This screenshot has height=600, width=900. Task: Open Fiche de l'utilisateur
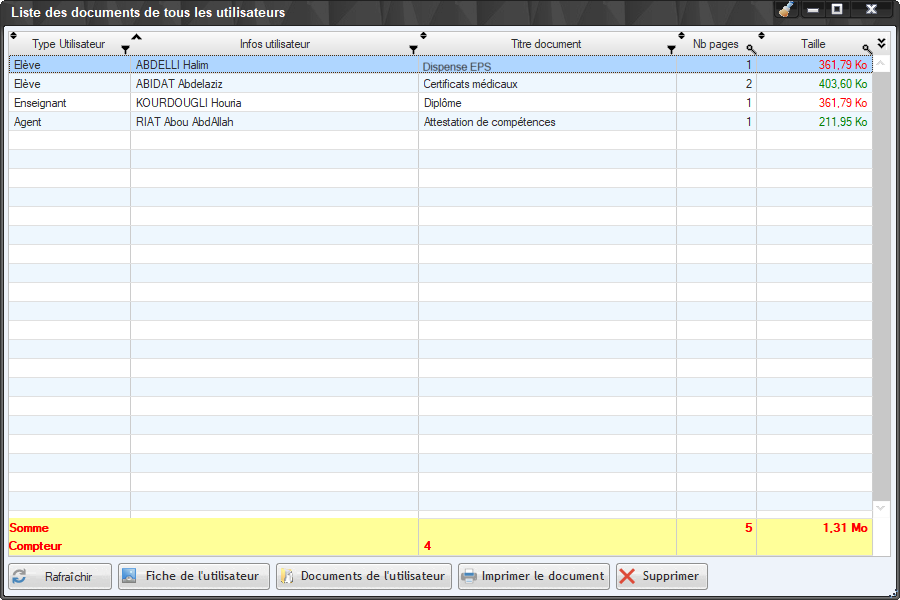click(194, 576)
